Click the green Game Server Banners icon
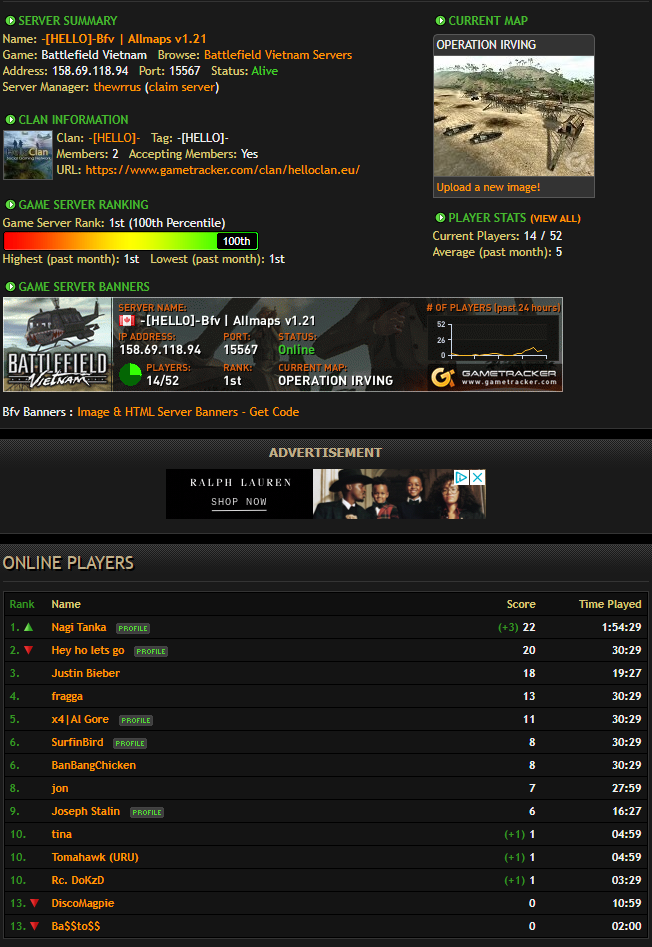652x947 pixels. pos(10,287)
